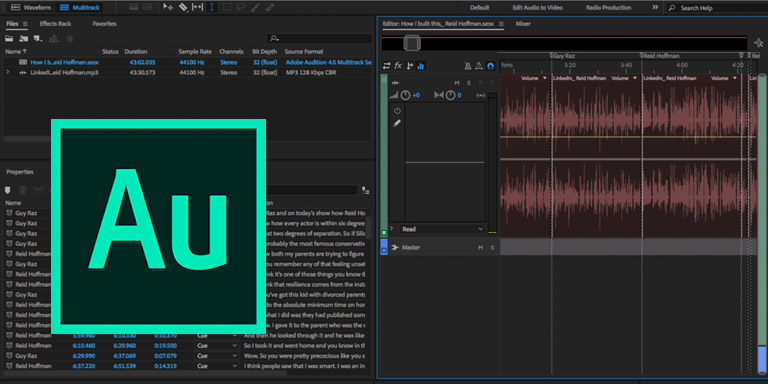
Task: Click the Master track output icon
Action: coord(395,247)
